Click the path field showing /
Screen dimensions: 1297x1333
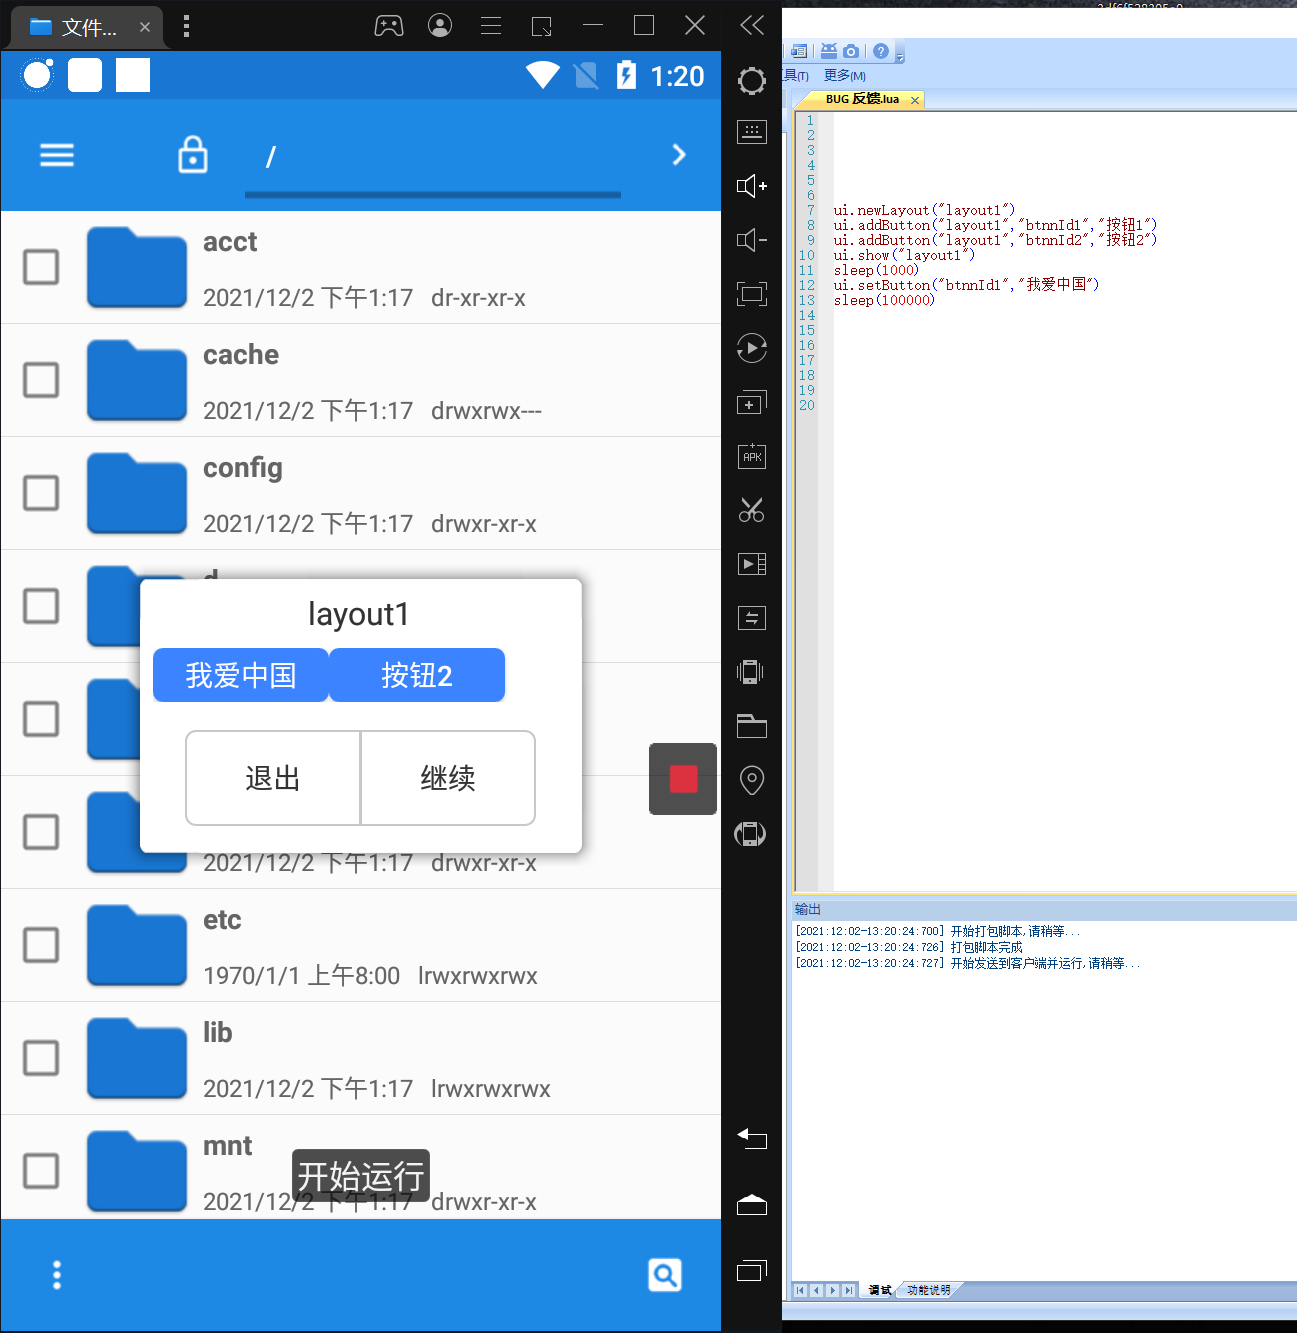[x=433, y=157]
